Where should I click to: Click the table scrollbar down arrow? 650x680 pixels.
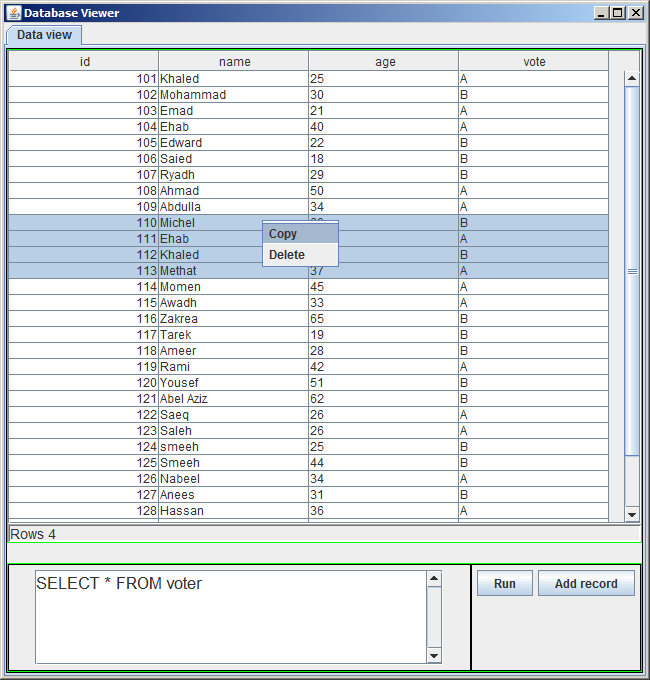tap(632, 514)
